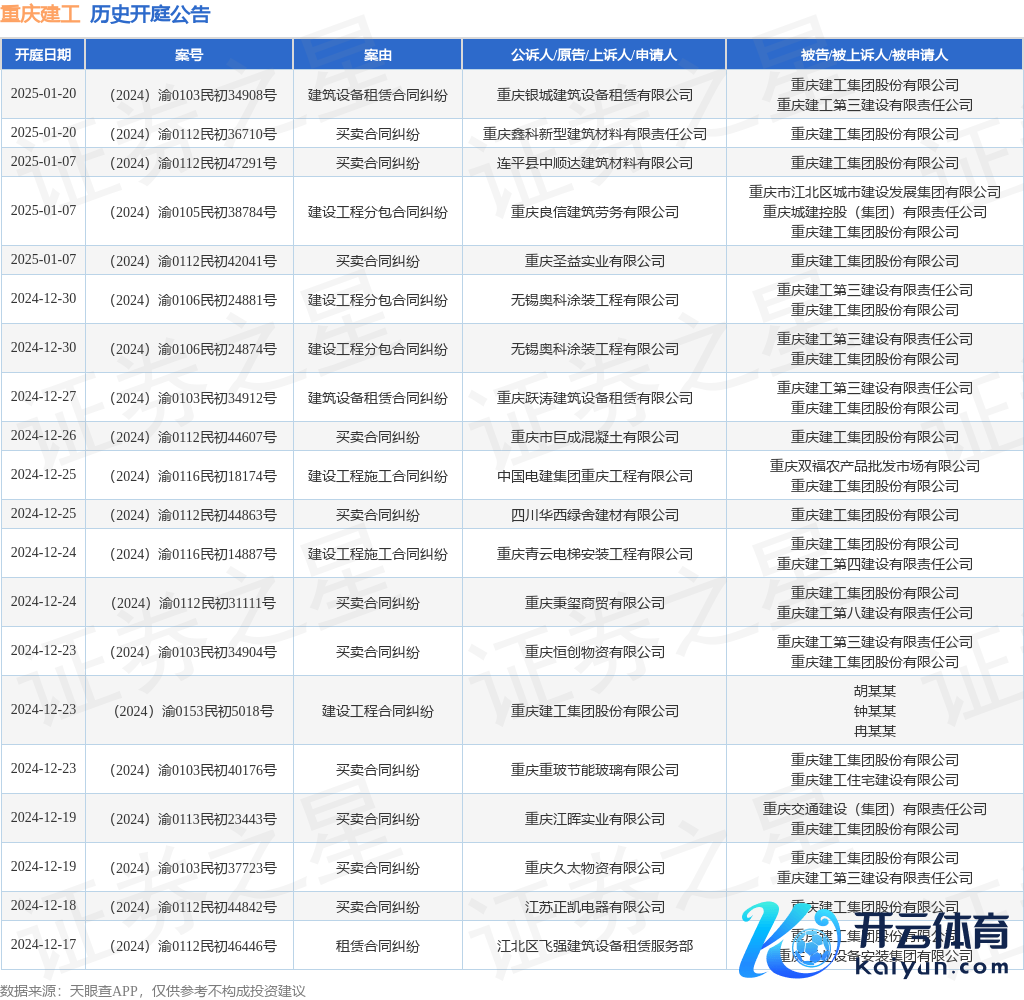
Task: Select the 开庭日期 column header
Action: [x=43, y=55]
